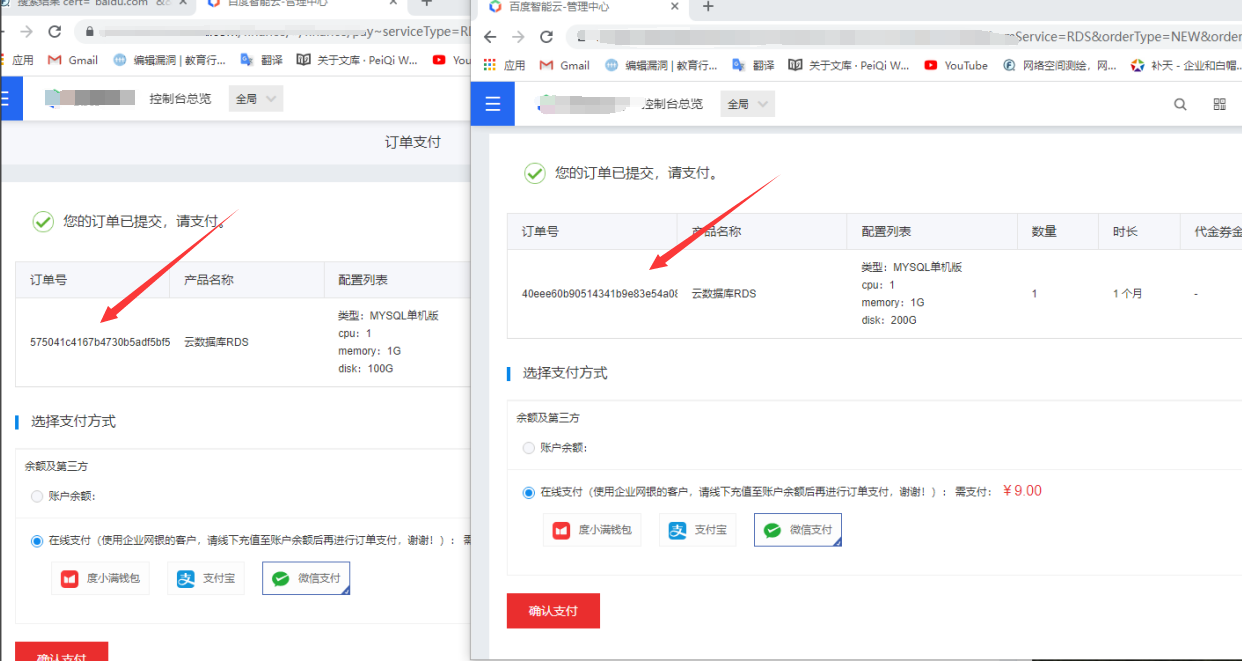Screen dimensions: 1242x661
Task: Select 账户余额 radio button in left window
Action: tap(37, 496)
